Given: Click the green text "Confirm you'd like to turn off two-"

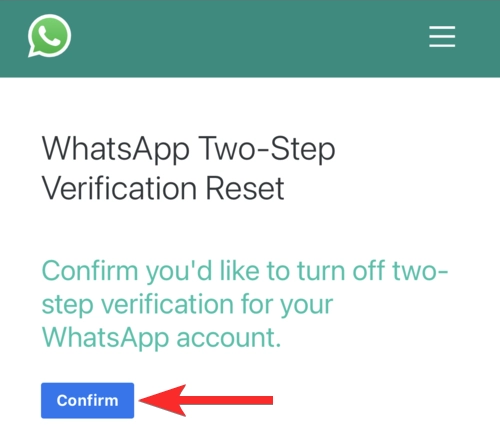Looking at the screenshot, I should point(245,271).
